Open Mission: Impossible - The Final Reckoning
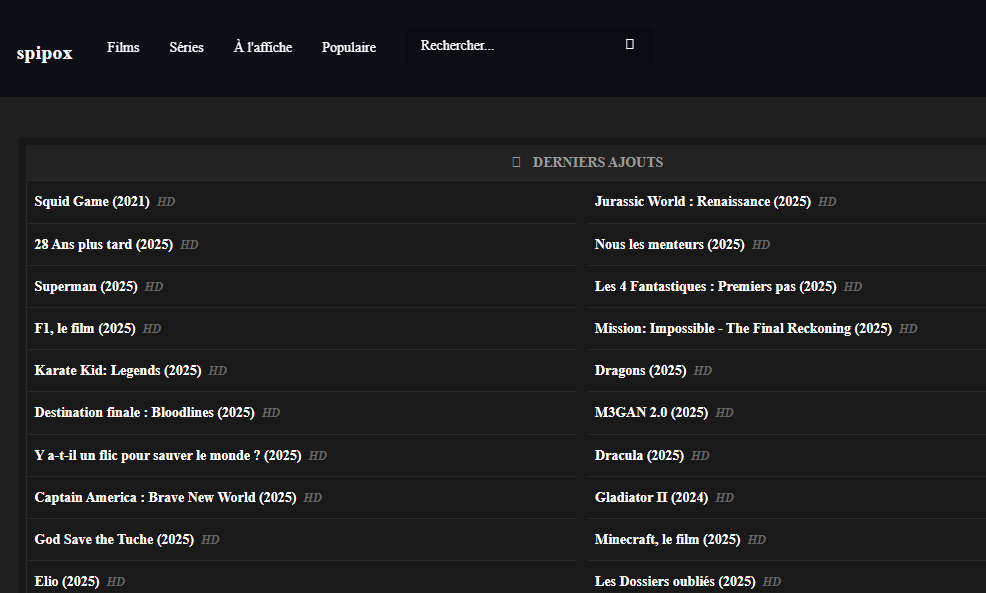The height and width of the screenshot is (593, 986). 743,329
